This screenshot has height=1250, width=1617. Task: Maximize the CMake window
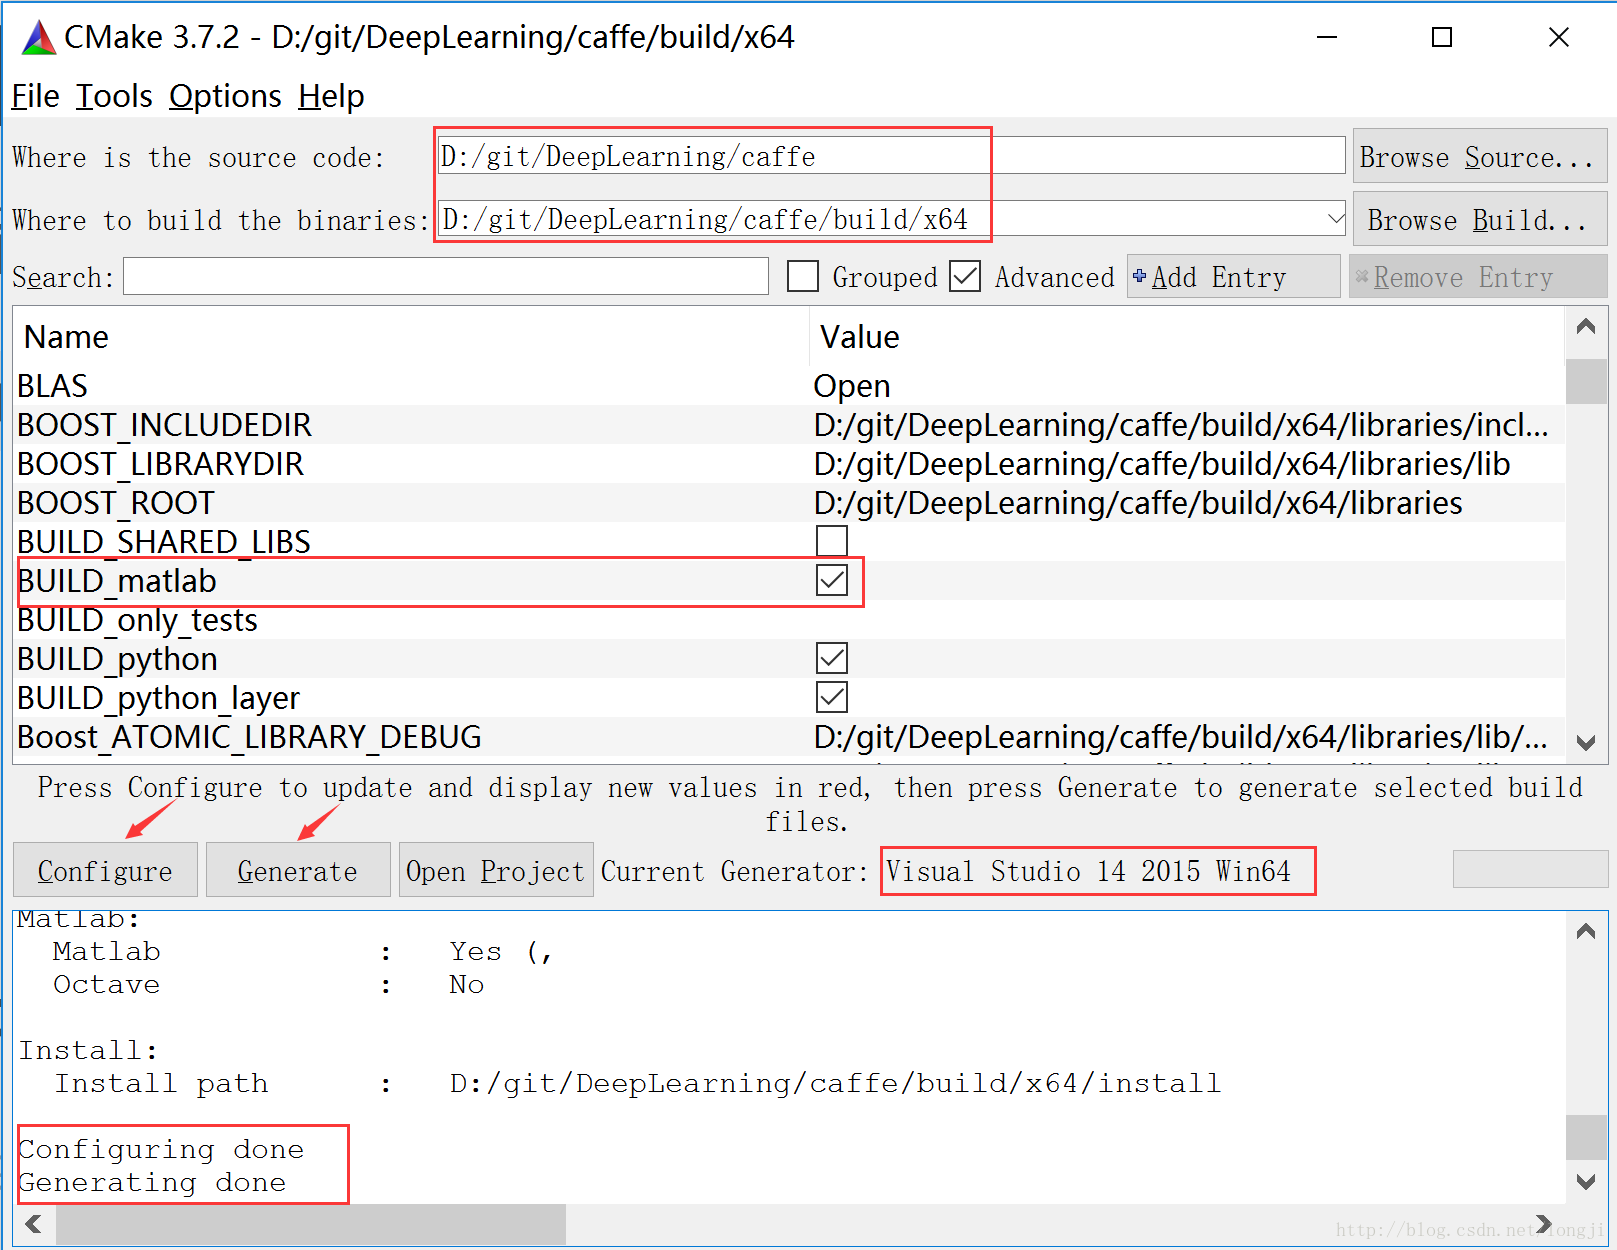click(x=1441, y=38)
